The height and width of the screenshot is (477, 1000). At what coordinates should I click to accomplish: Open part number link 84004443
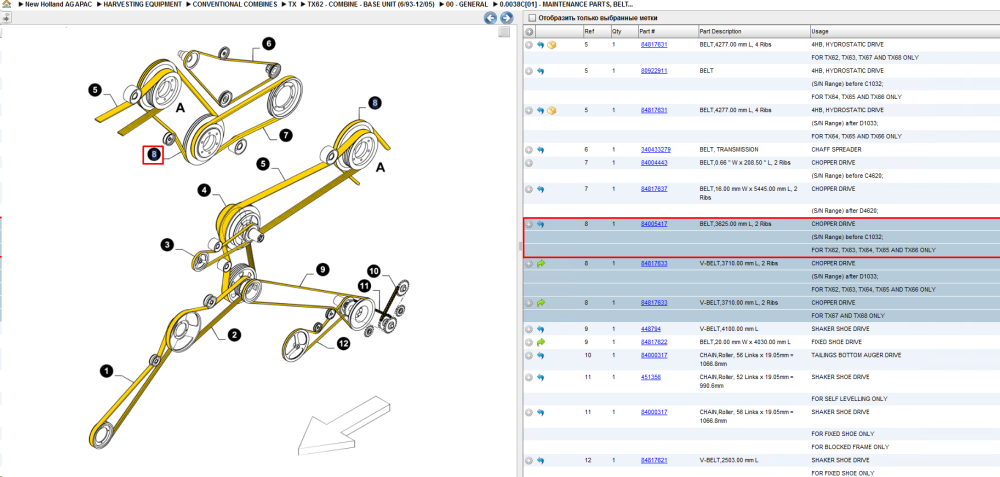pos(654,163)
